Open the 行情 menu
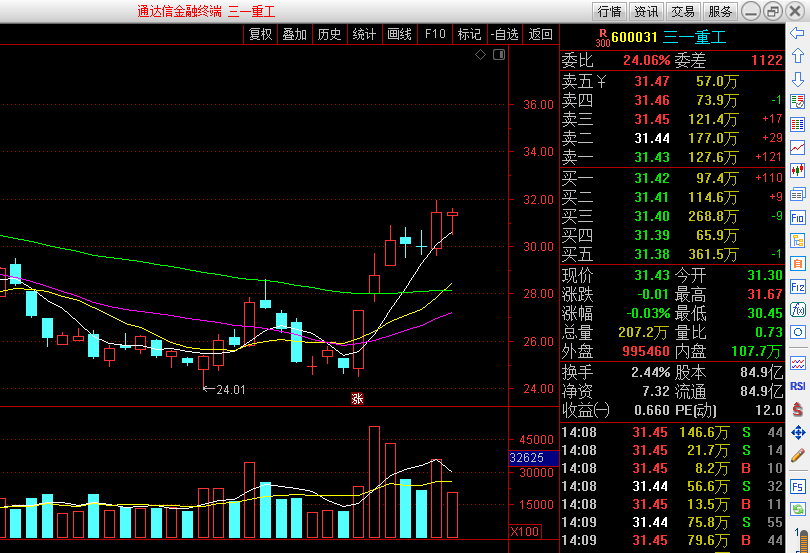 coord(609,11)
